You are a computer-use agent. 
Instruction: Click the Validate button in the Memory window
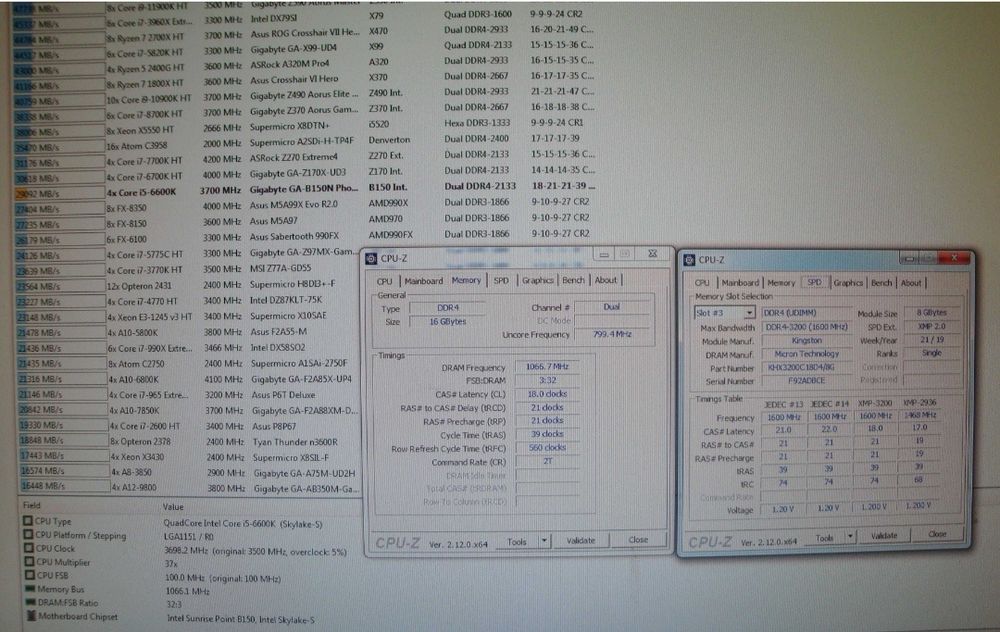tap(580, 541)
